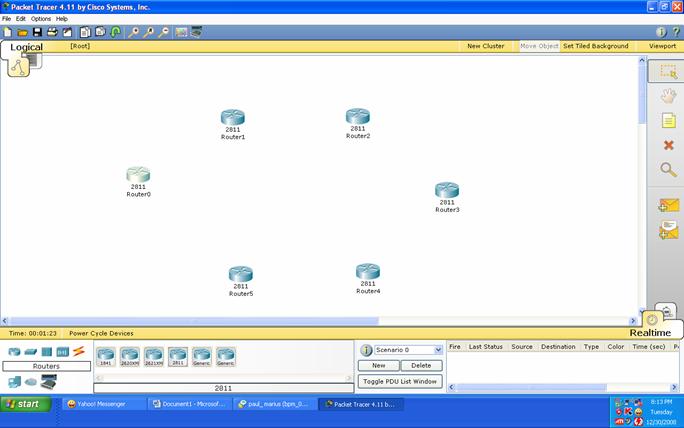Image resolution: width=684 pixels, height=428 pixels.
Task: Choose Connections lightning bolt category
Action: [78, 351]
